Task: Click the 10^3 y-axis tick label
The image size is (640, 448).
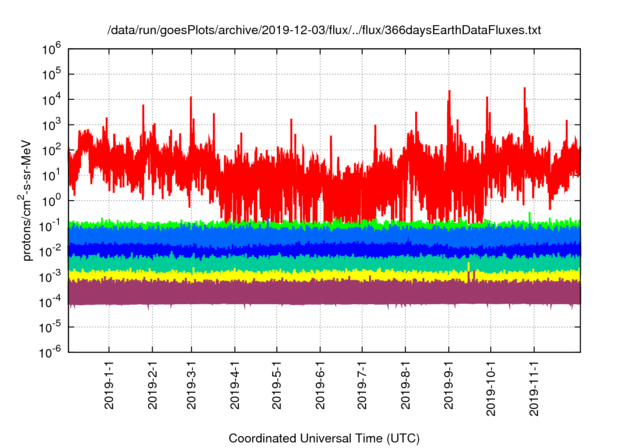Action: [x=51, y=125]
